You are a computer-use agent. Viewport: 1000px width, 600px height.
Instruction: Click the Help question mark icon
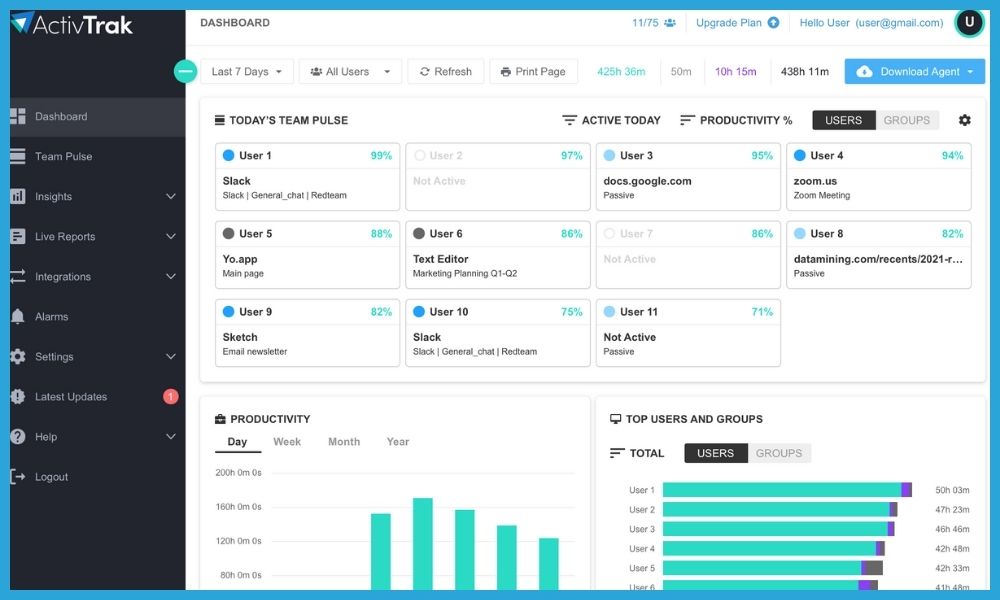[x=18, y=437]
